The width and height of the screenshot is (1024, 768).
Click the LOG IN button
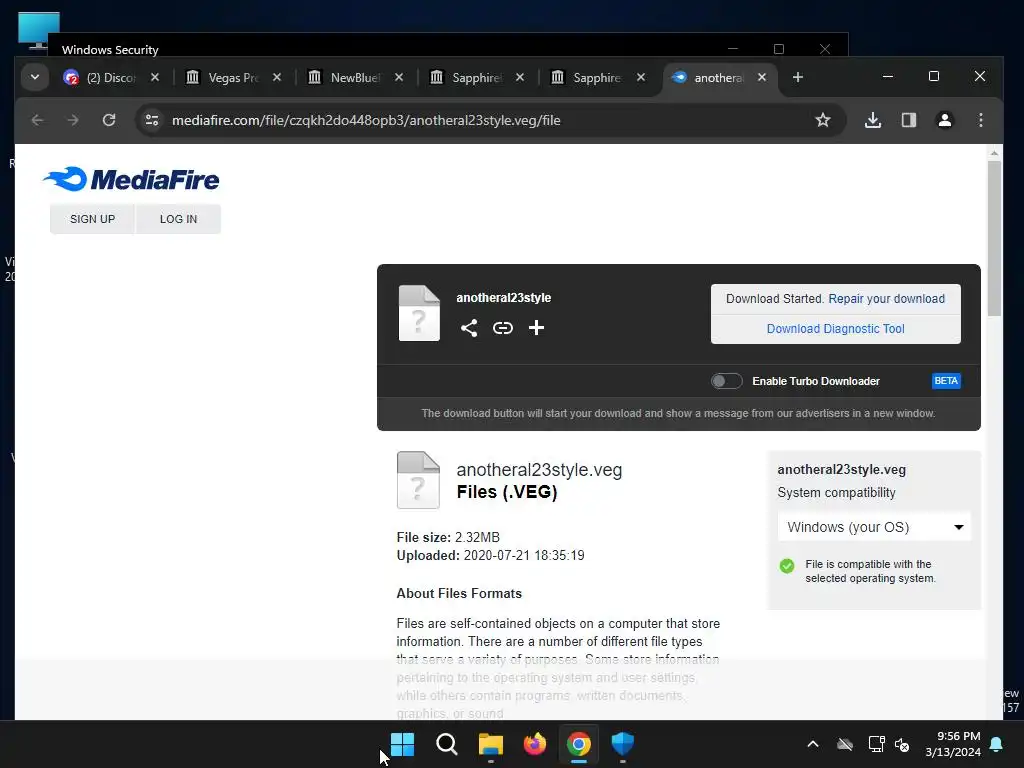coord(178,219)
